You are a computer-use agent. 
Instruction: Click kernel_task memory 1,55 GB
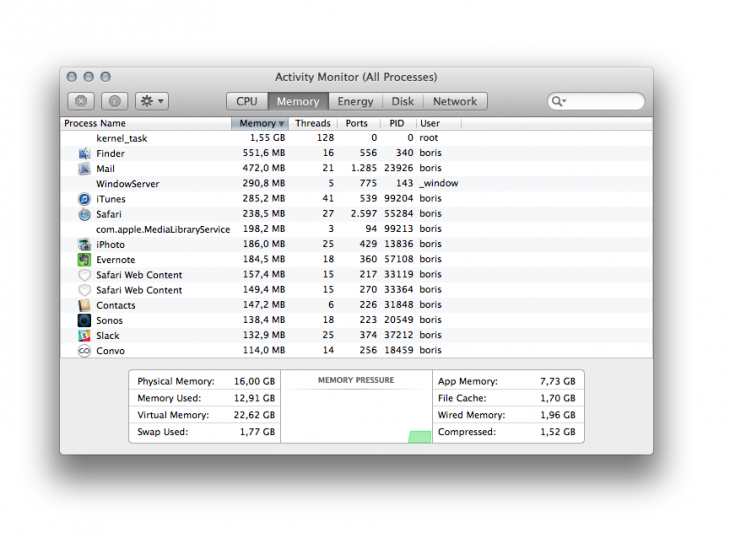[267, 138]
